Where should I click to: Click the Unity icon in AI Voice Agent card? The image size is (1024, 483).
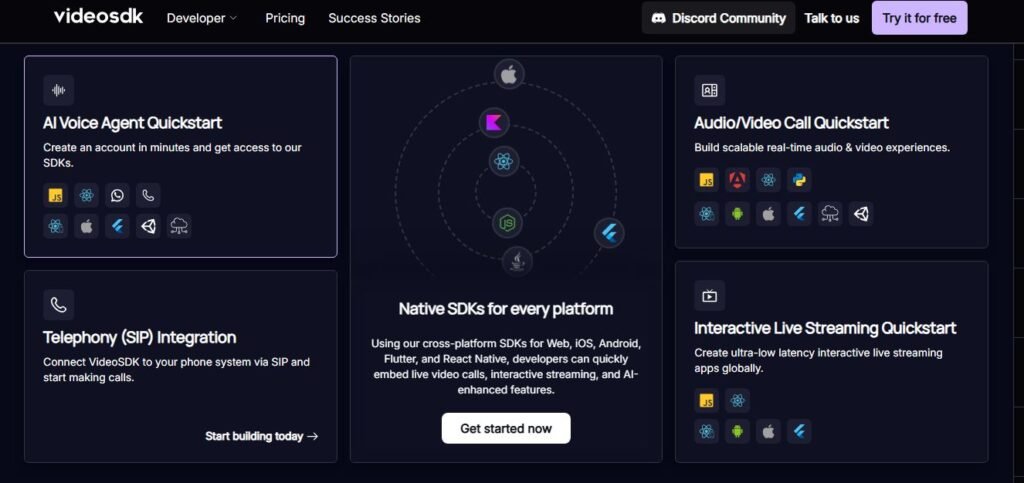148,226
